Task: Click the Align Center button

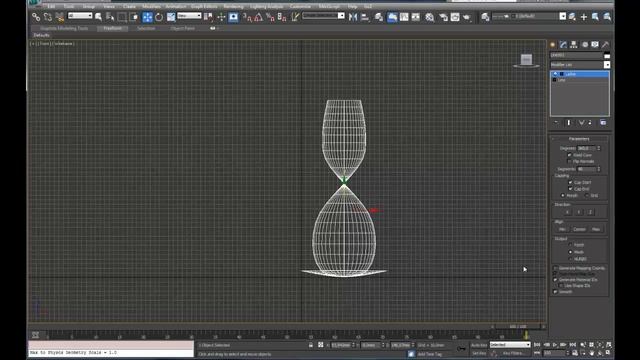Action: (579, 229)
